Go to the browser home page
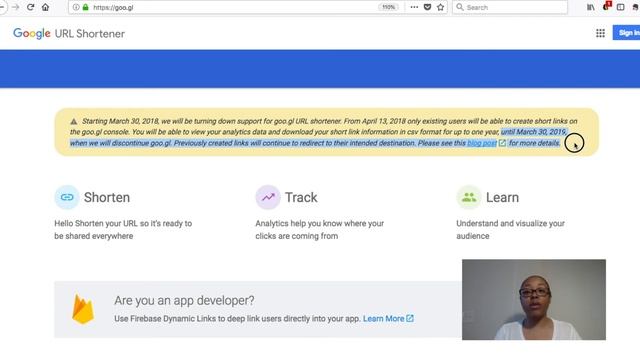This screenshot has height=360, width=640. [x=45, y=7]
